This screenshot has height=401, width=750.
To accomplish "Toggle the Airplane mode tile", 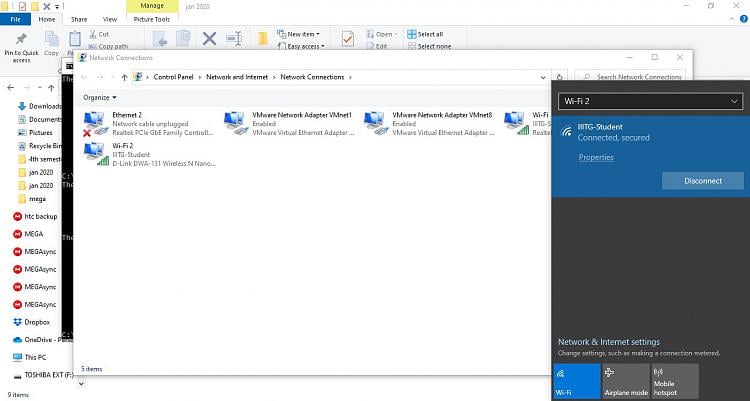I will [625, 381].
